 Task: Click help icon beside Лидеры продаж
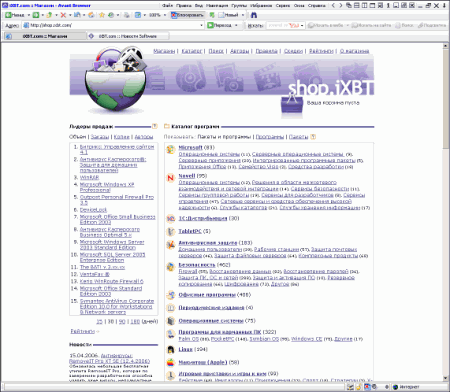(155, 126)
